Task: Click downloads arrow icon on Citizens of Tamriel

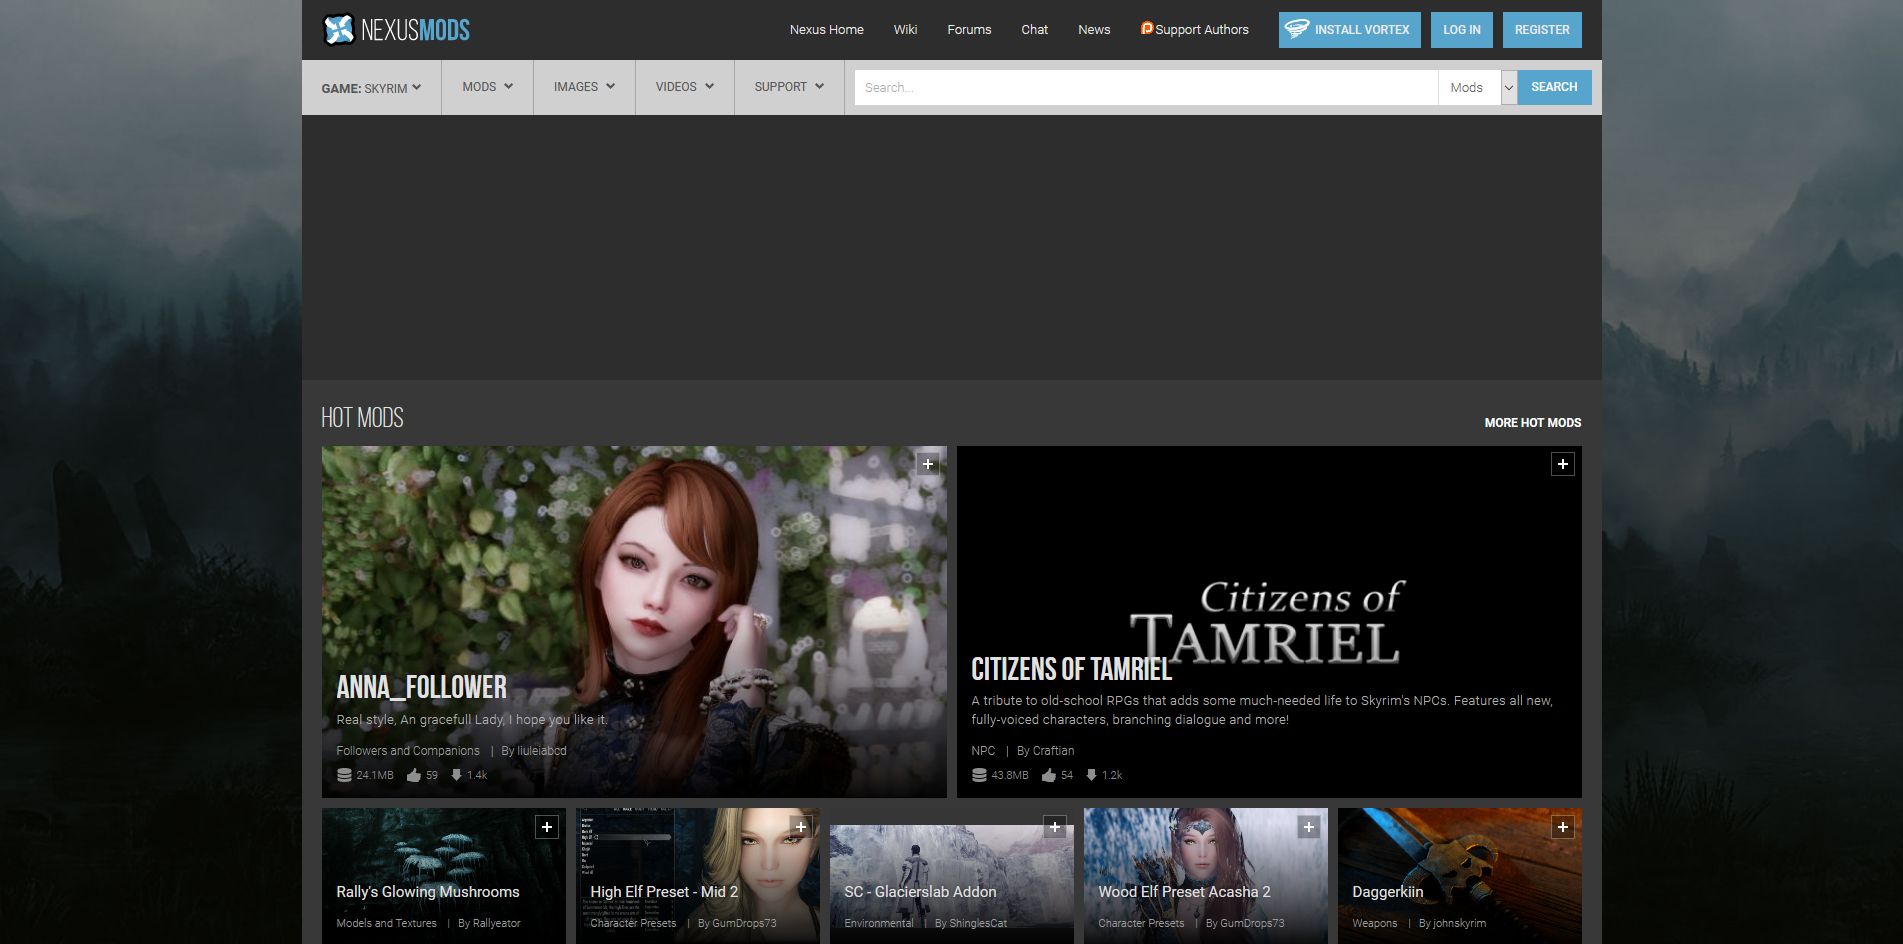Action: tap(1091, 775)
